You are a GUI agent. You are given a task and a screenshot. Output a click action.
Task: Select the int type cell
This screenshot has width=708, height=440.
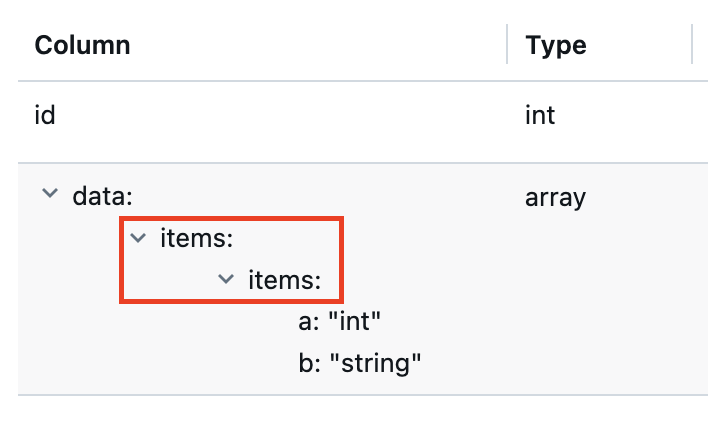[540, 115]
